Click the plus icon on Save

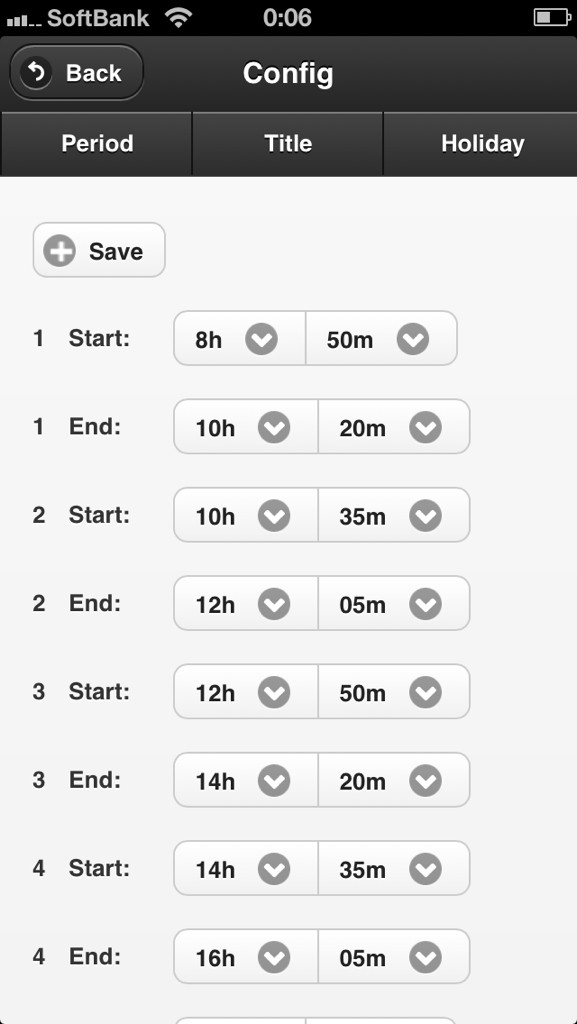click(x=59, y=251)
